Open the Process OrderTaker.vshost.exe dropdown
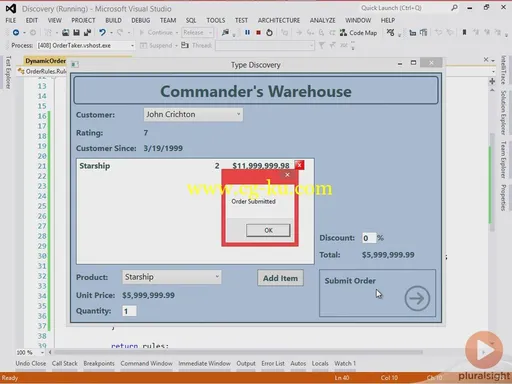Screen dimensions: 512x384 (x=86, y=45)
